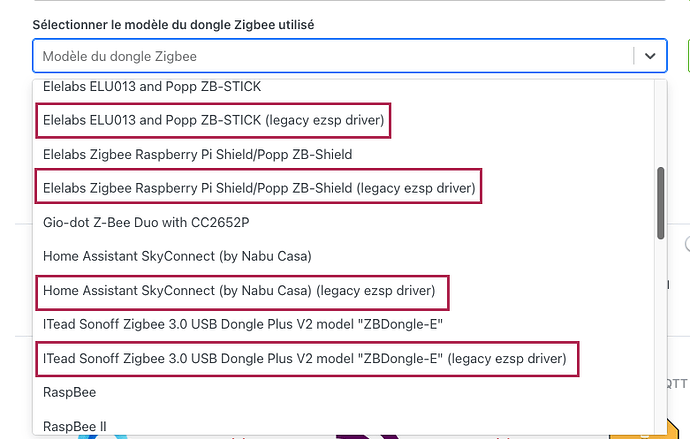
Task: Select Elelabs Raspberry Pi Shield legacy ezsp driver
Action: point(258,186)
